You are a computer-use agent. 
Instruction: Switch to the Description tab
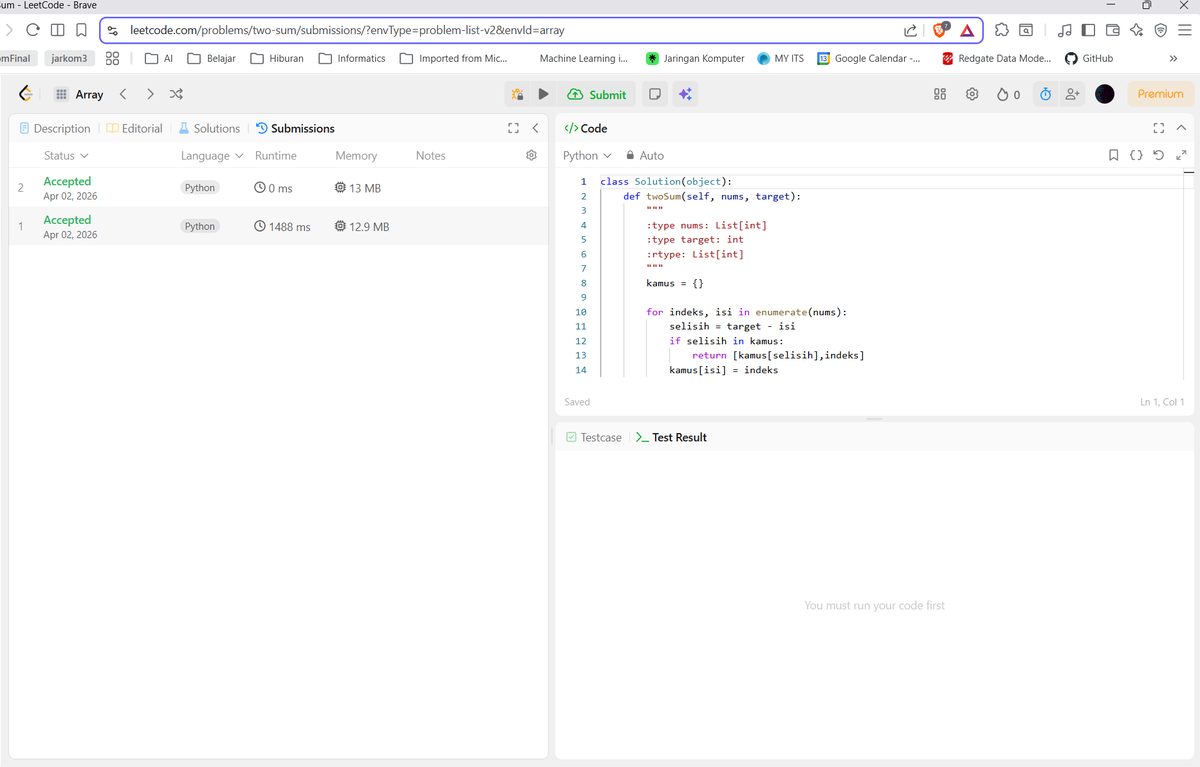pos(55,128)
